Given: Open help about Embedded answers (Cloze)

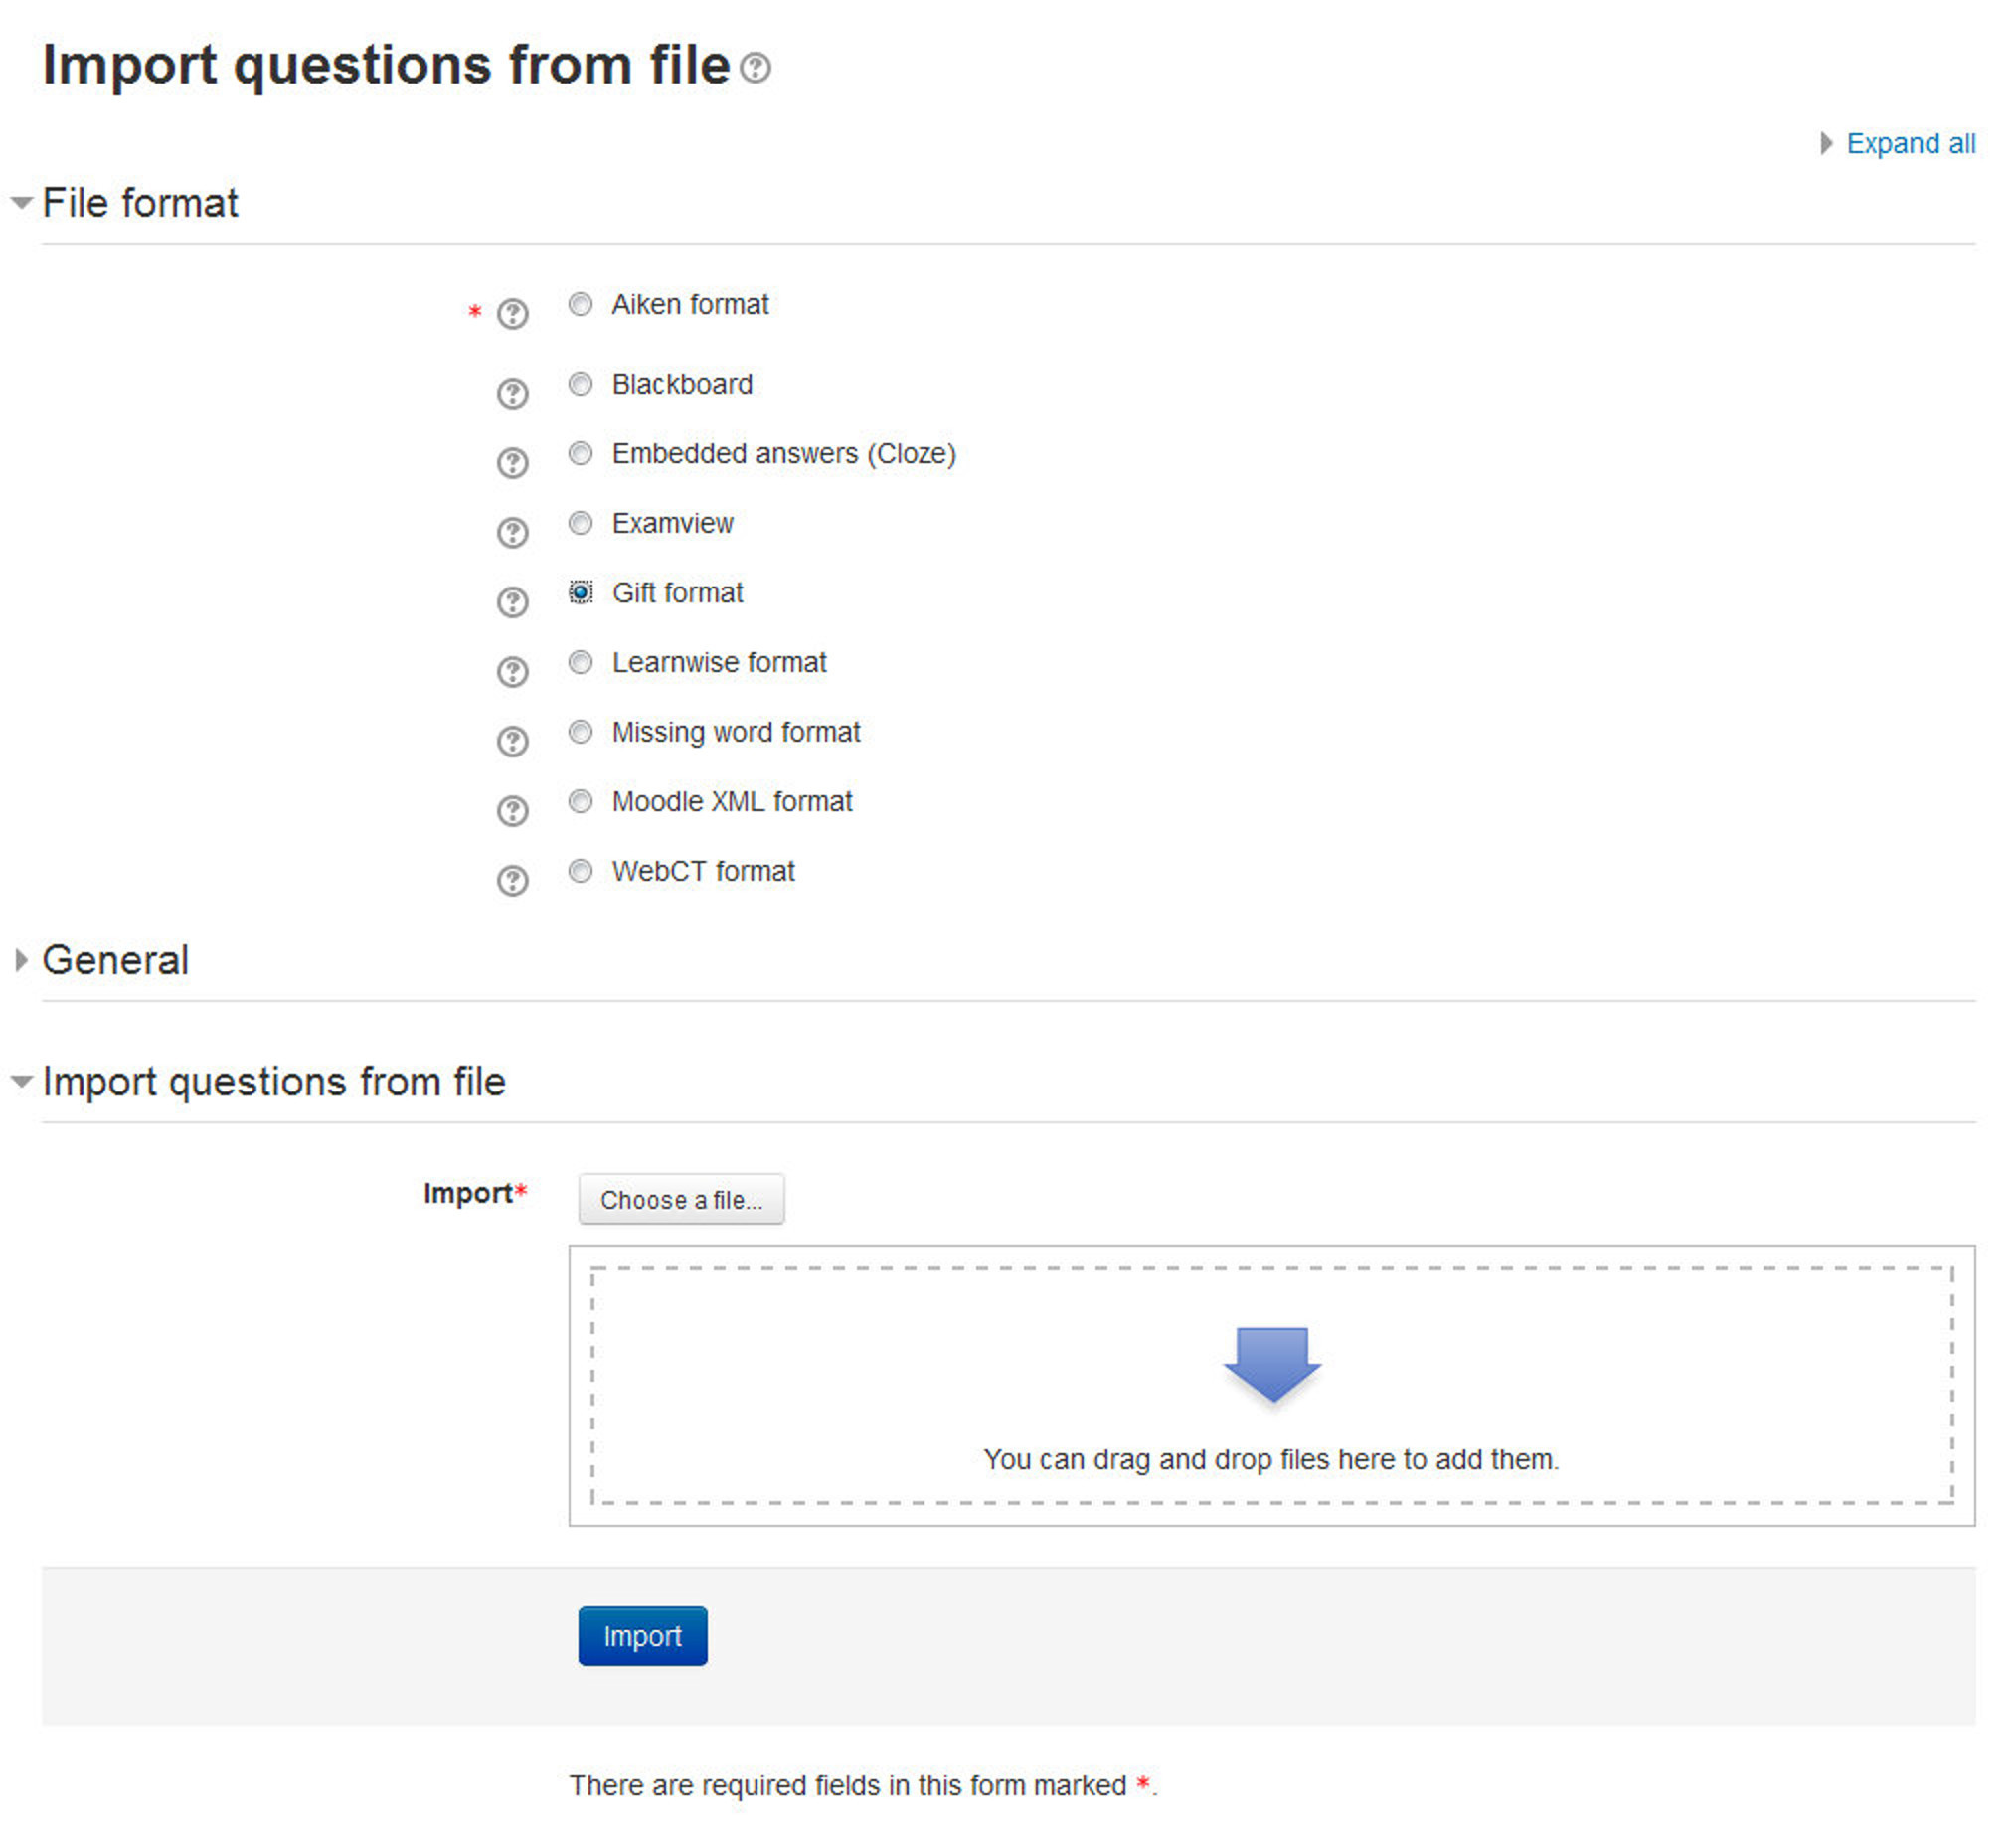Looking at the screenshot, I should click(x=513, y=463).
